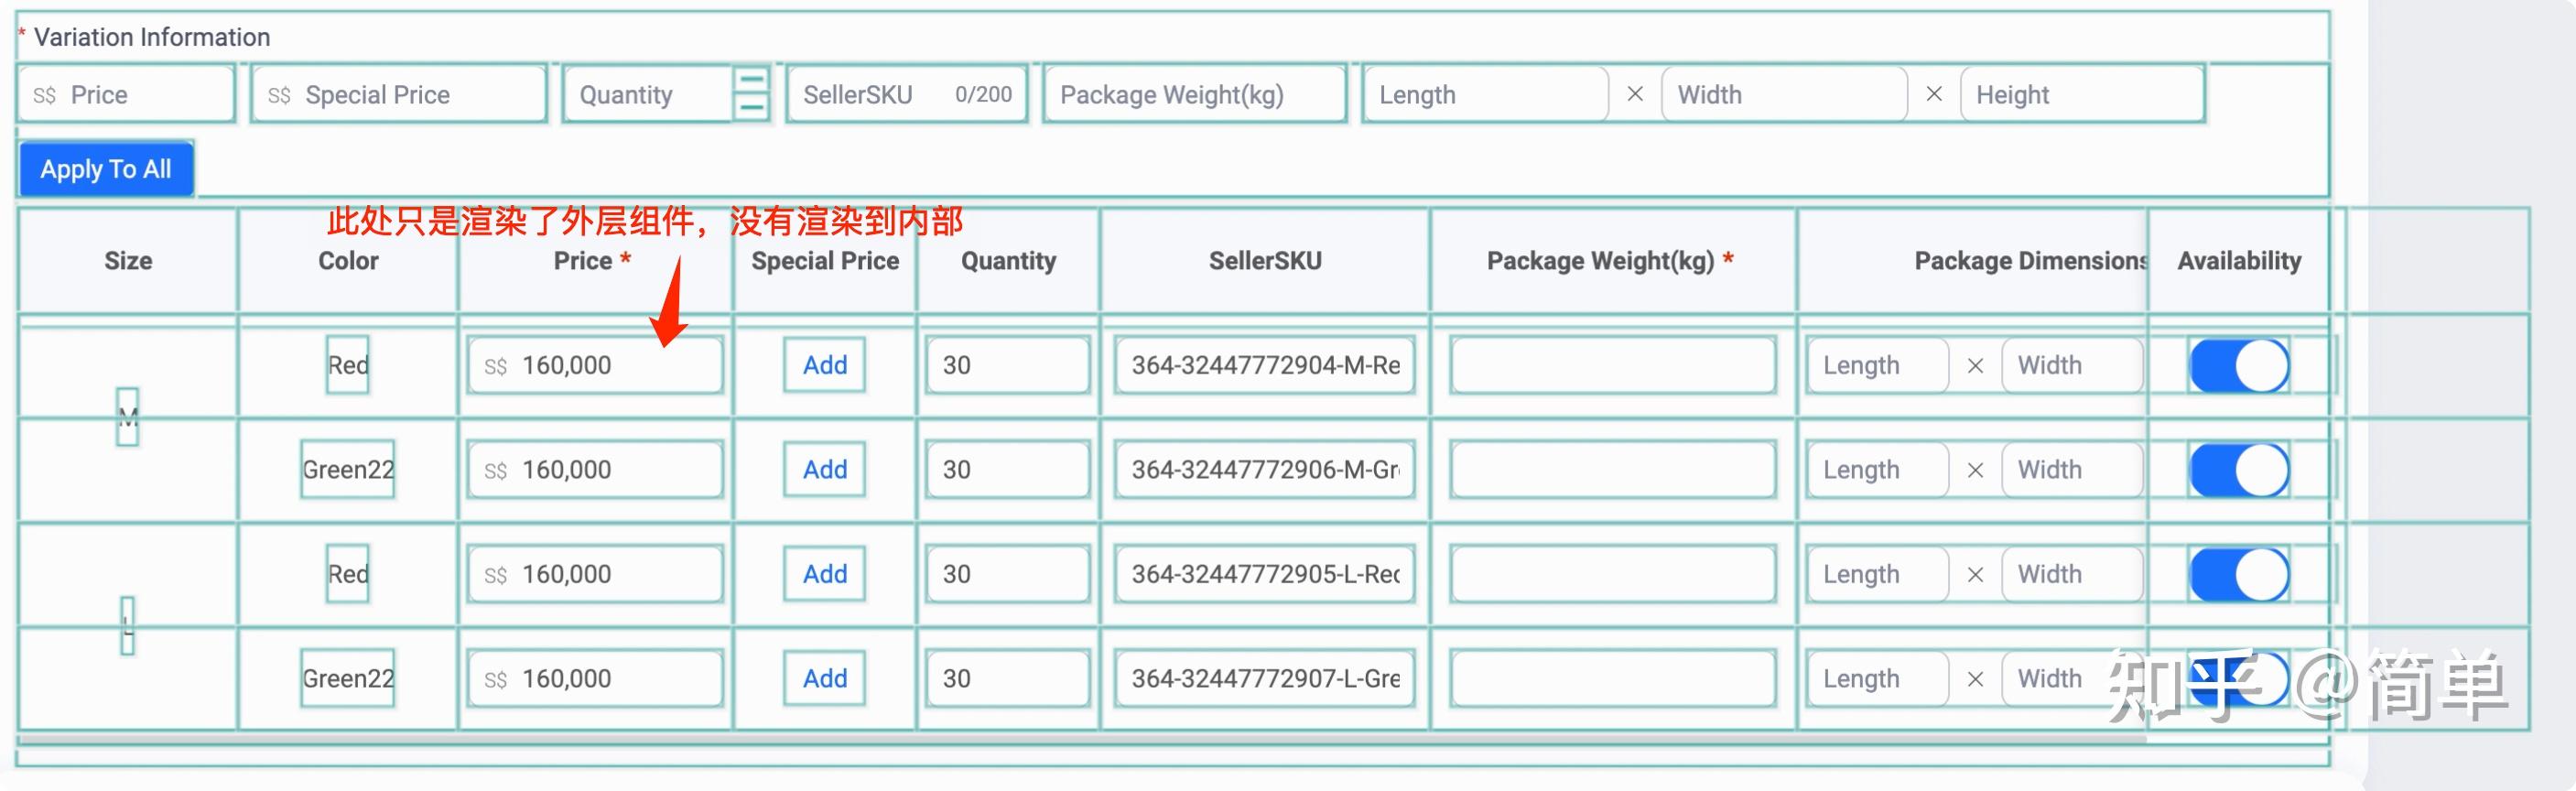Click the bulk SellerSKU input field
2576x791 pixels.
907,95
